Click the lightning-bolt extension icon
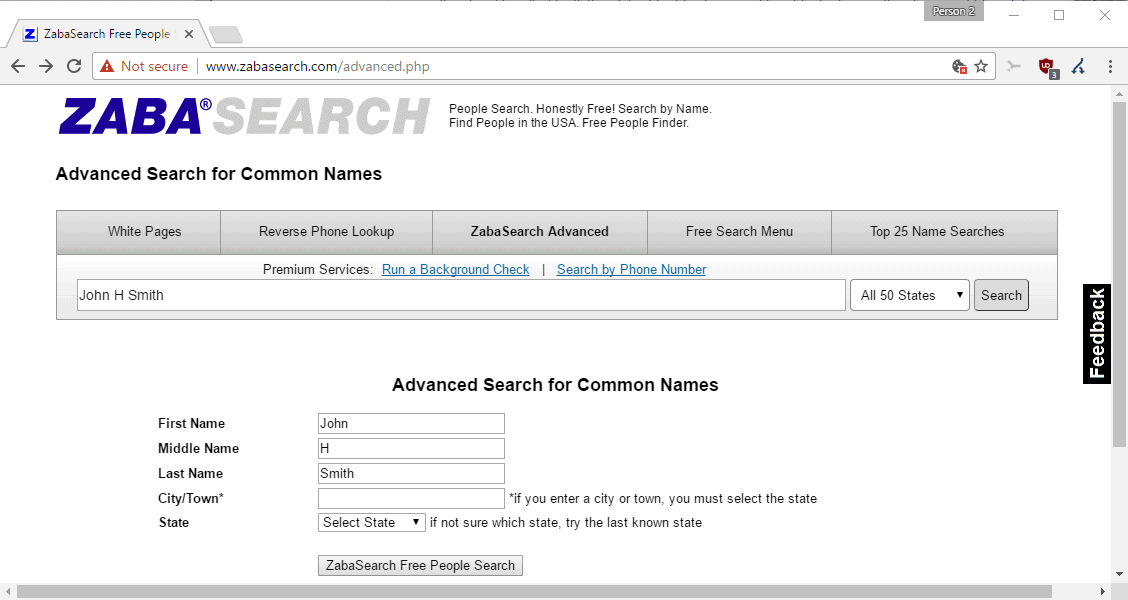The image size is (1128, 600). pos(1078,66)
